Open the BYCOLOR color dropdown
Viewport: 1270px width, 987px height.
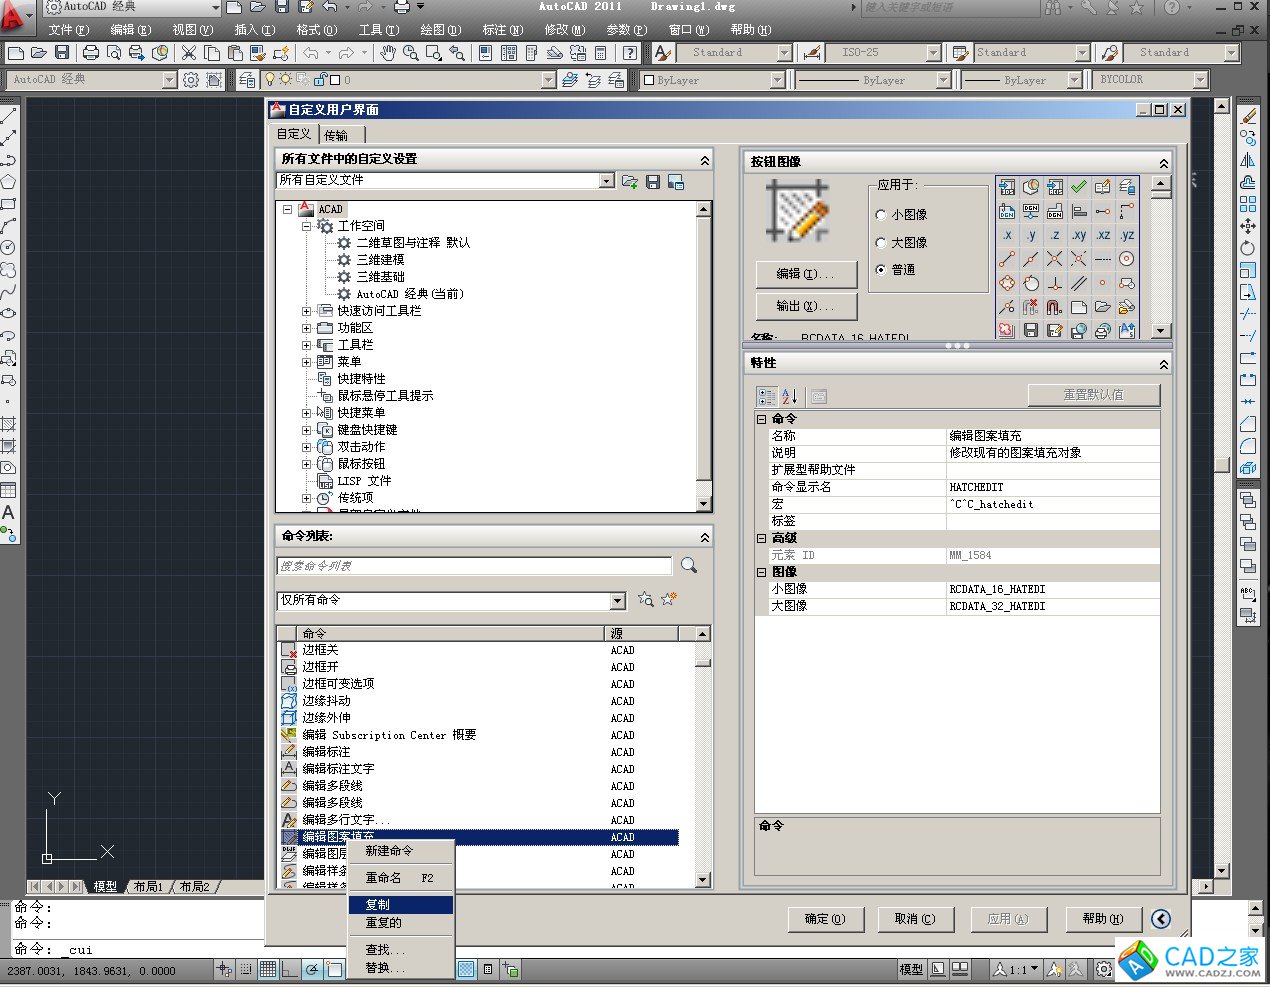1200,80
